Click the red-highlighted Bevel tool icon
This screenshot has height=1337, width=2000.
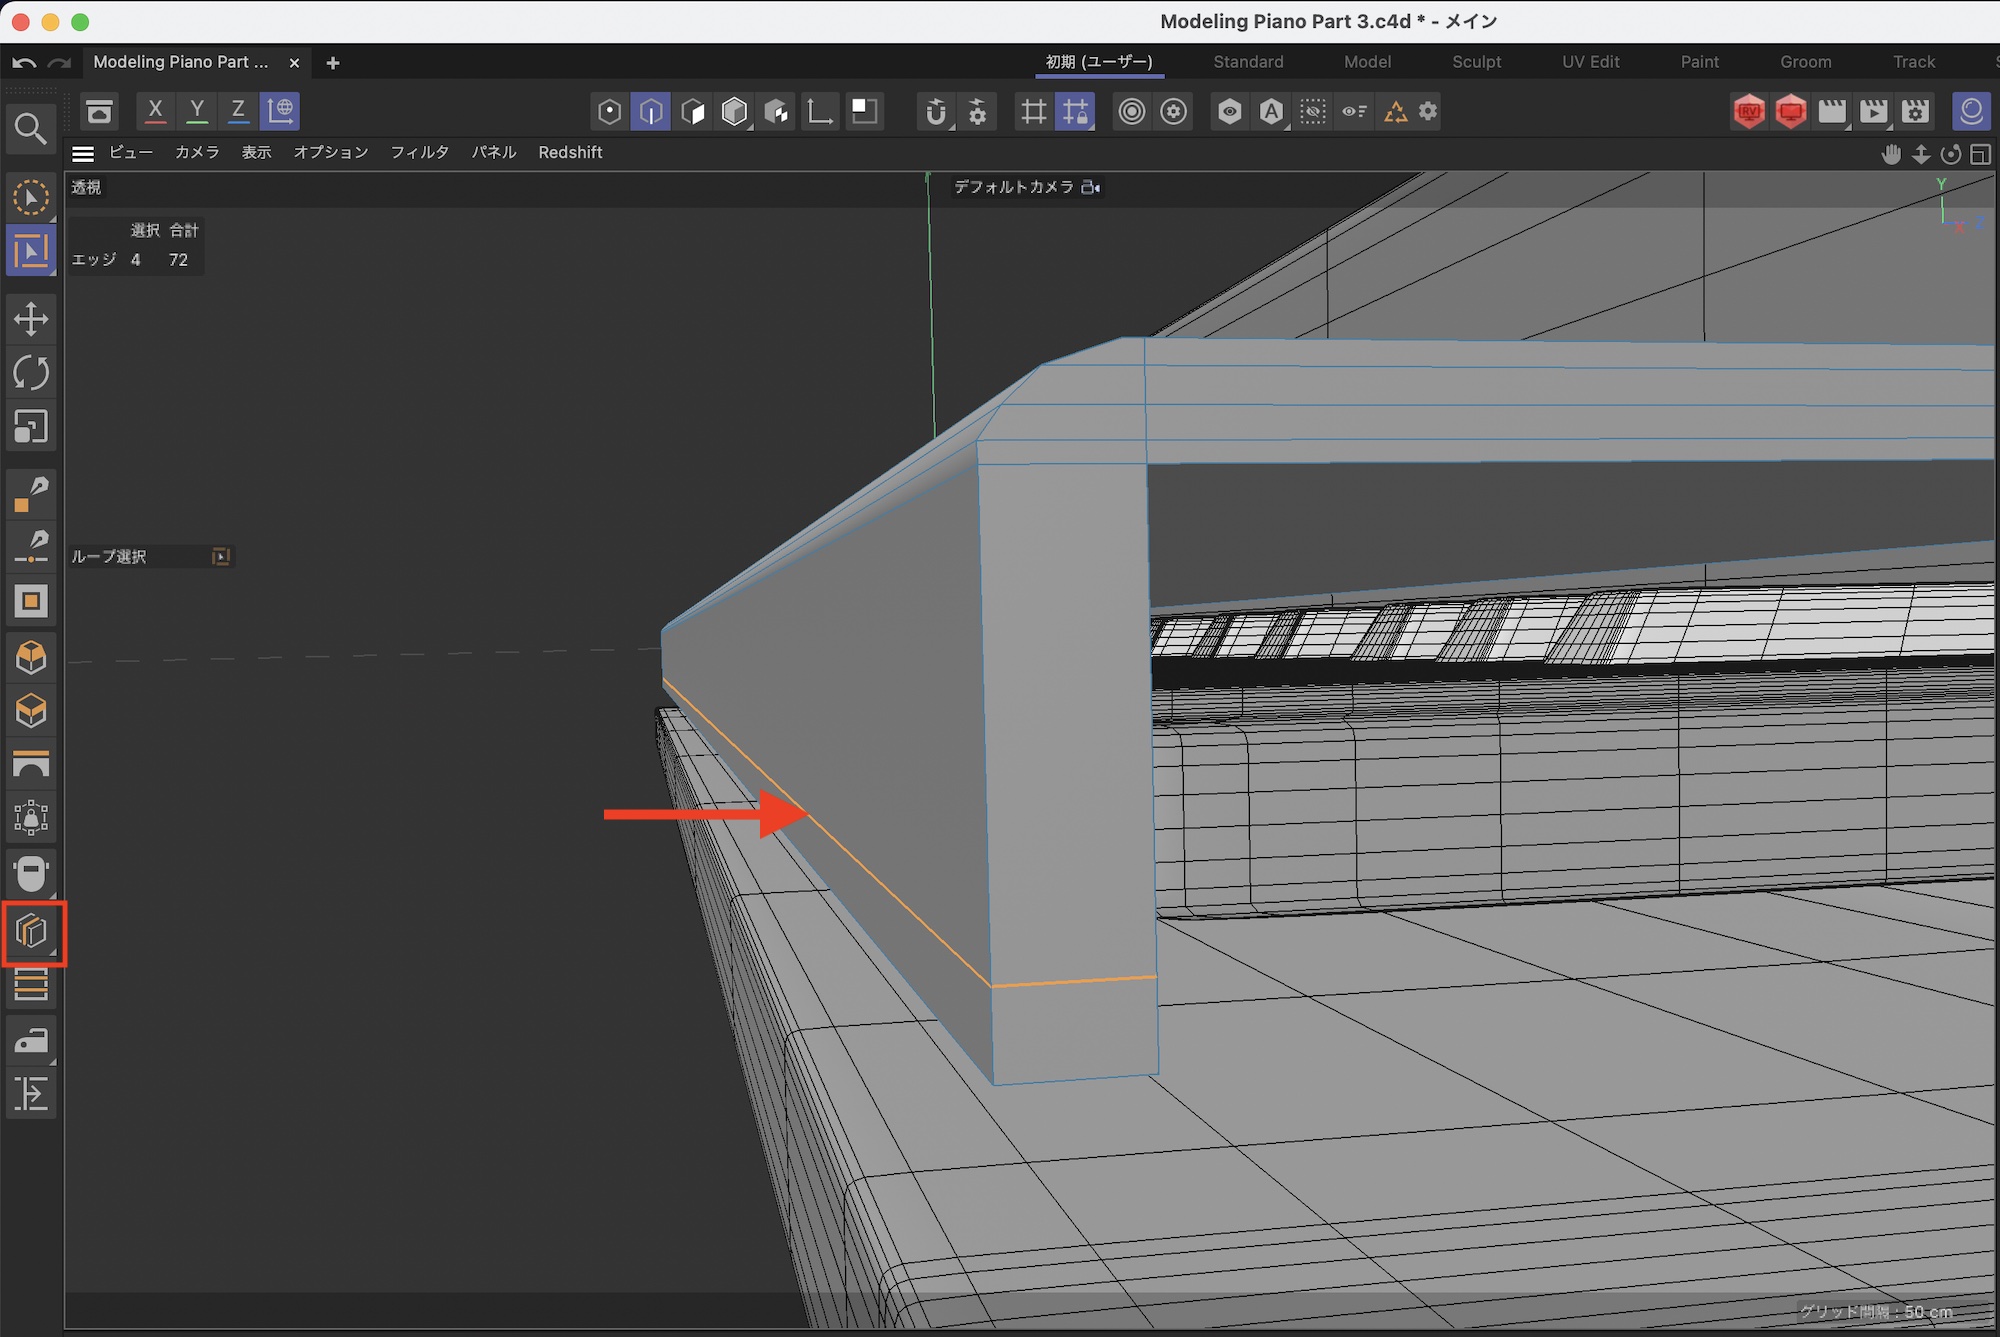coord(33,932)
